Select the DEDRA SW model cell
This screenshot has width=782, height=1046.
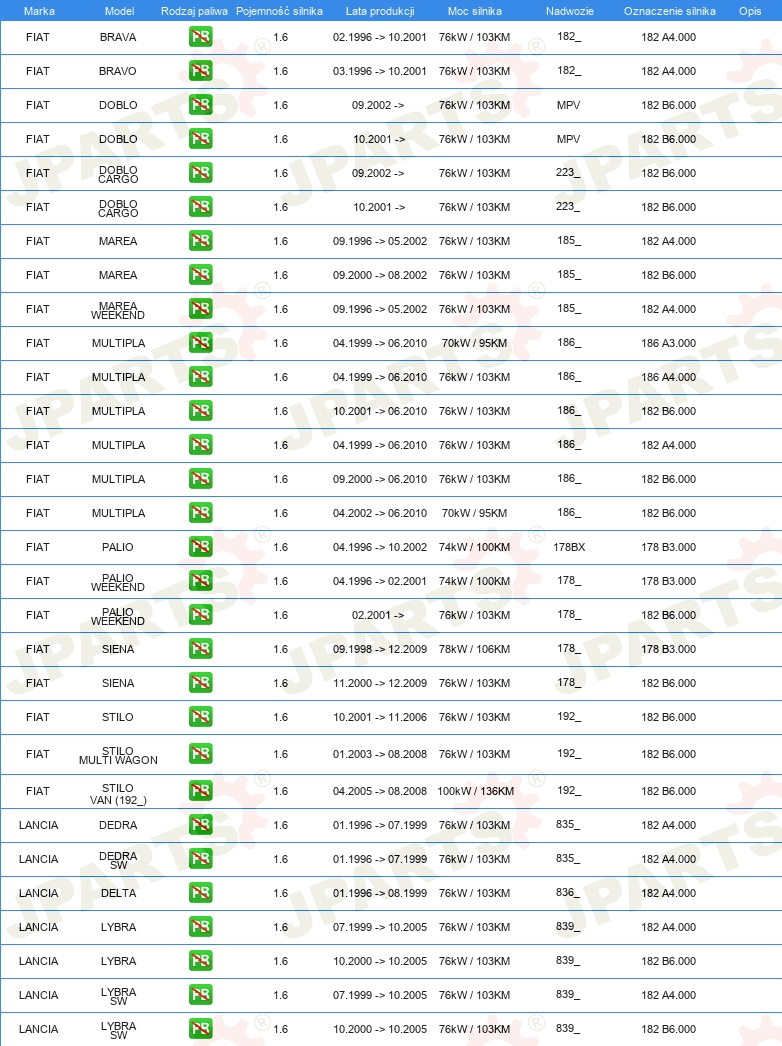(x=118, y=861)
